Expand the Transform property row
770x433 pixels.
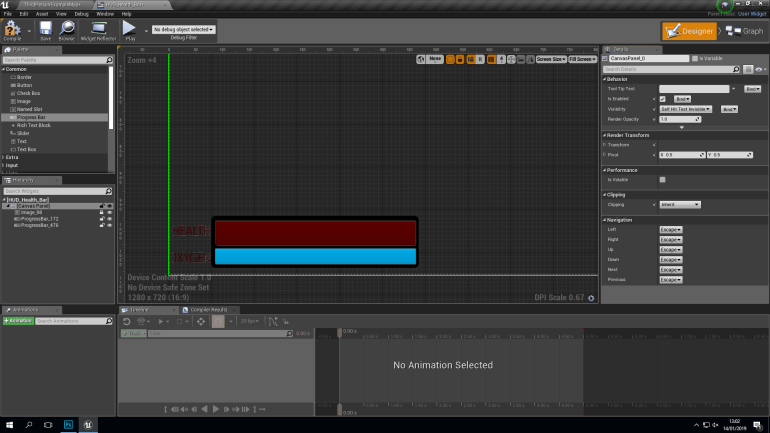pyautogui.click(x=605, y=145)
